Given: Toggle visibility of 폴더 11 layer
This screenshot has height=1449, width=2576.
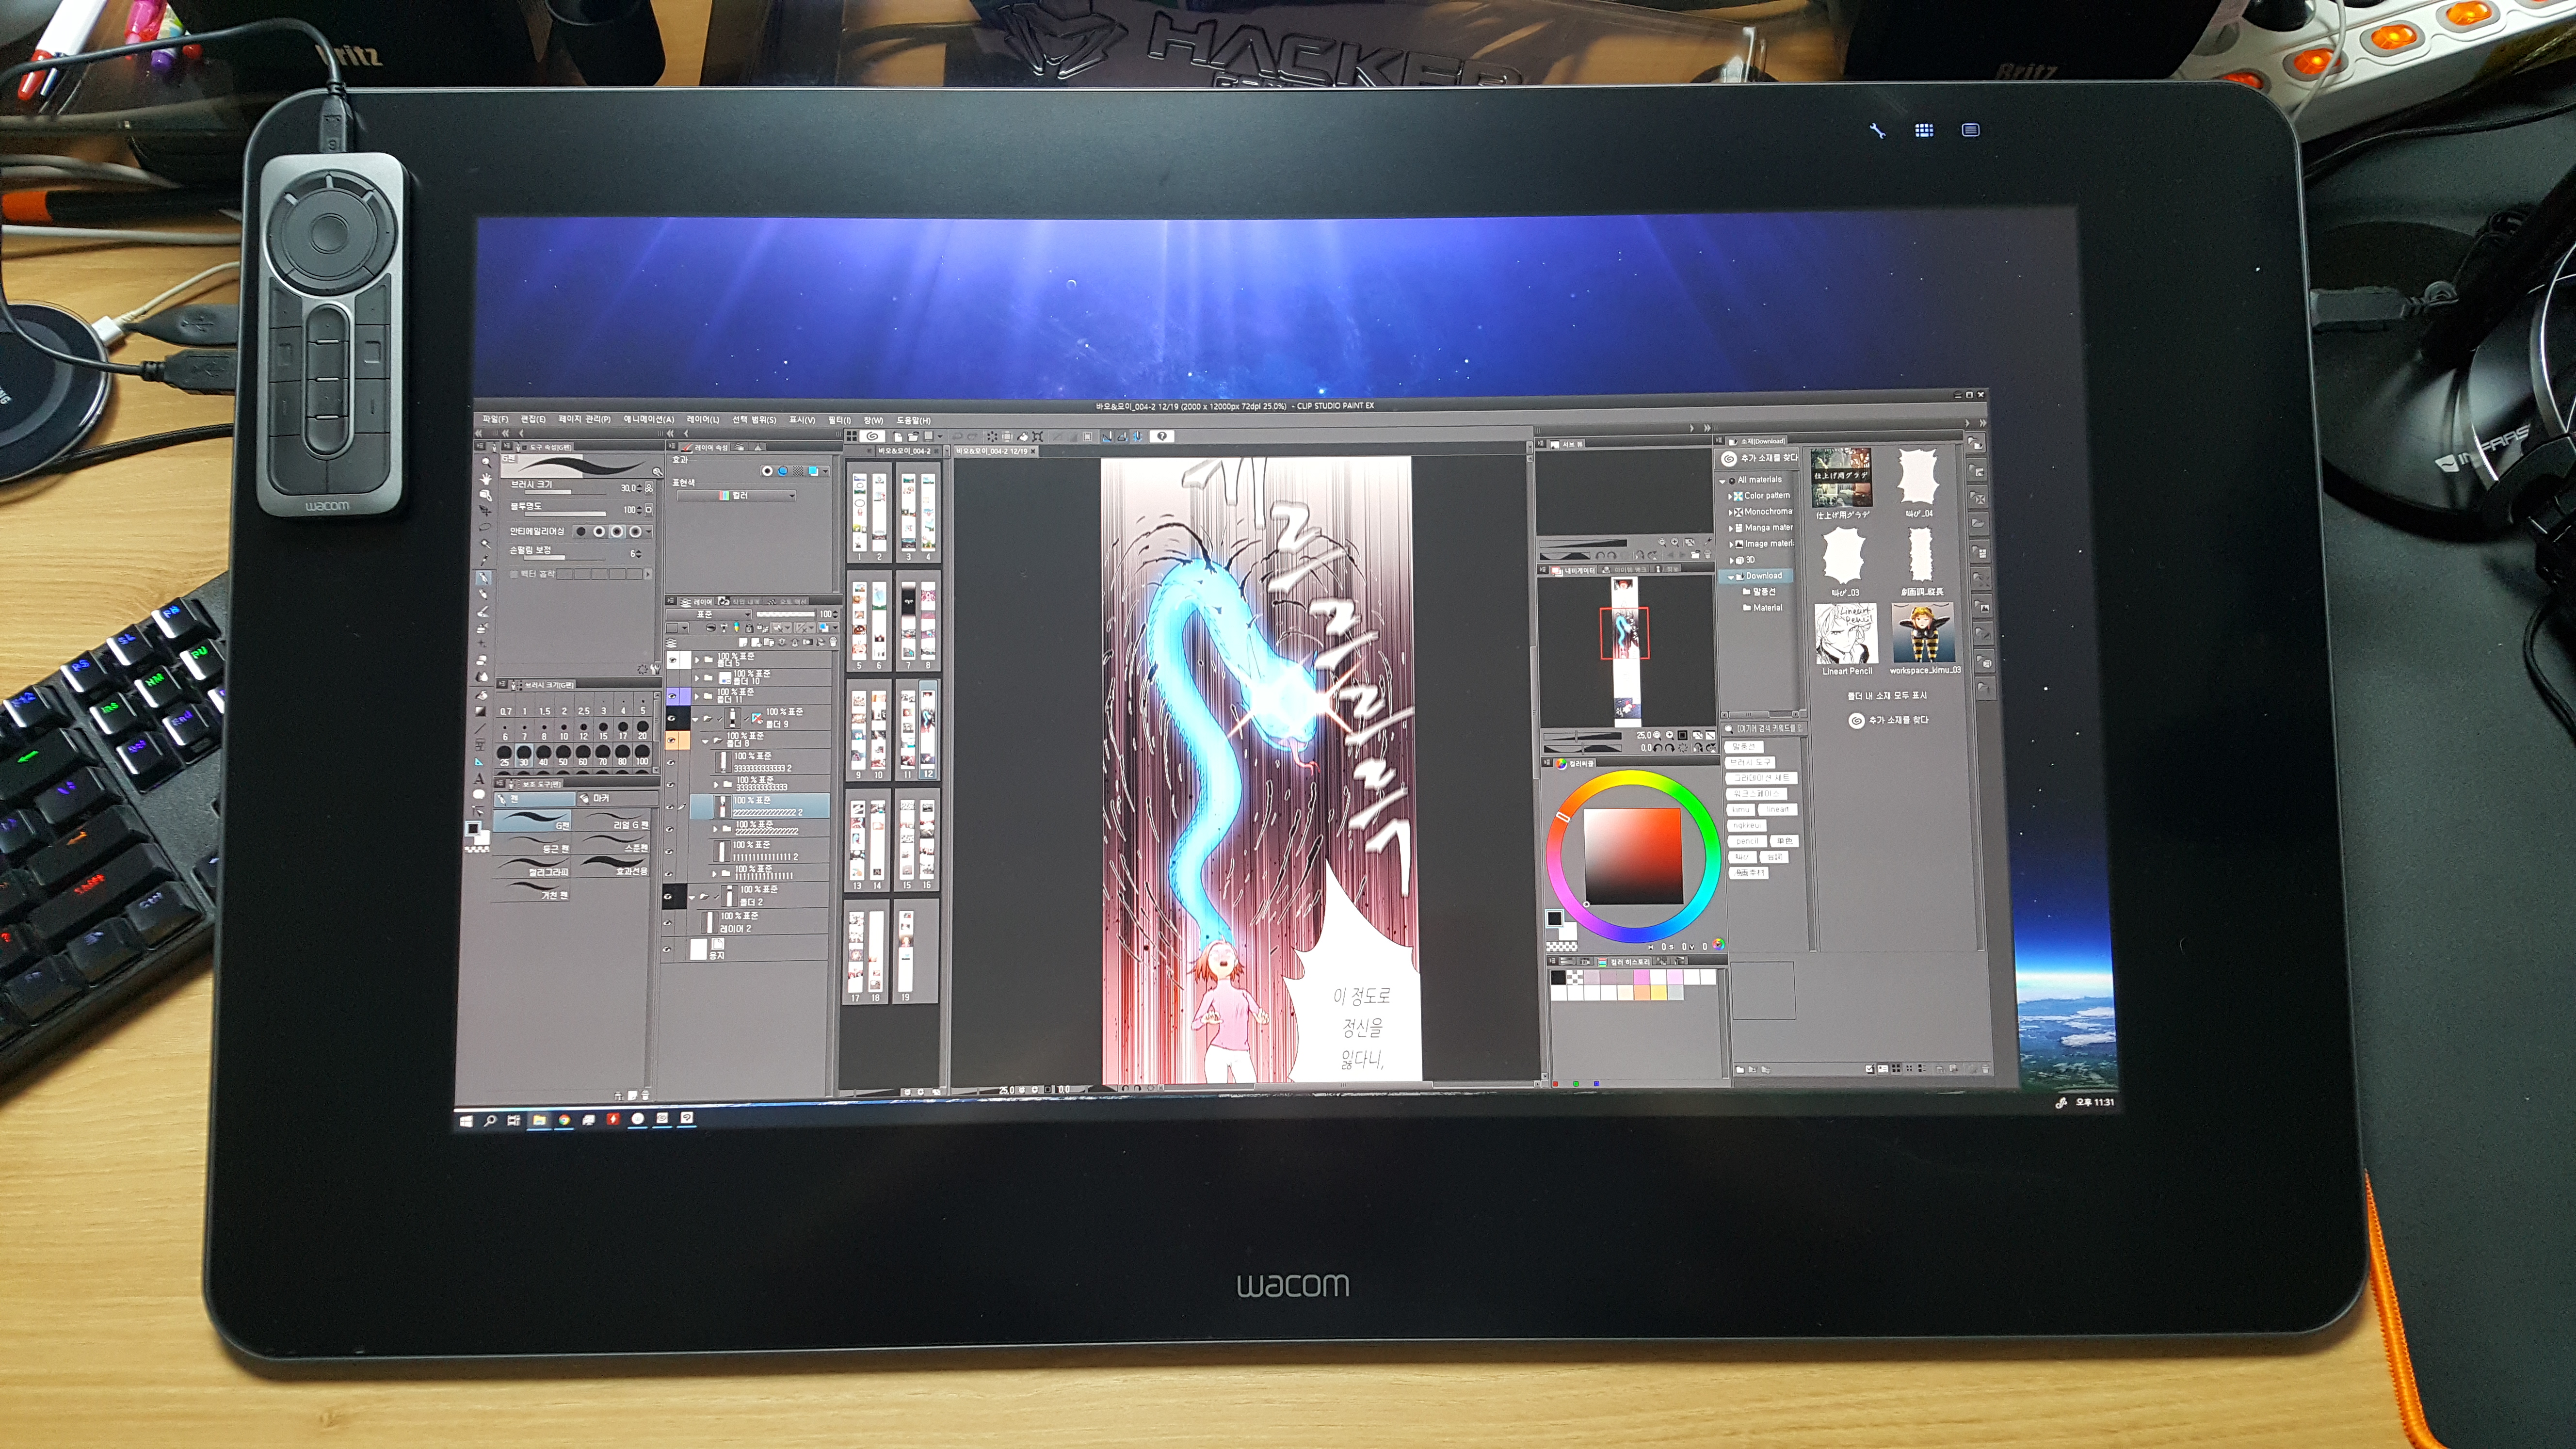Looking at the screenshot, I should pyautogui.click(x=672, y=695).
